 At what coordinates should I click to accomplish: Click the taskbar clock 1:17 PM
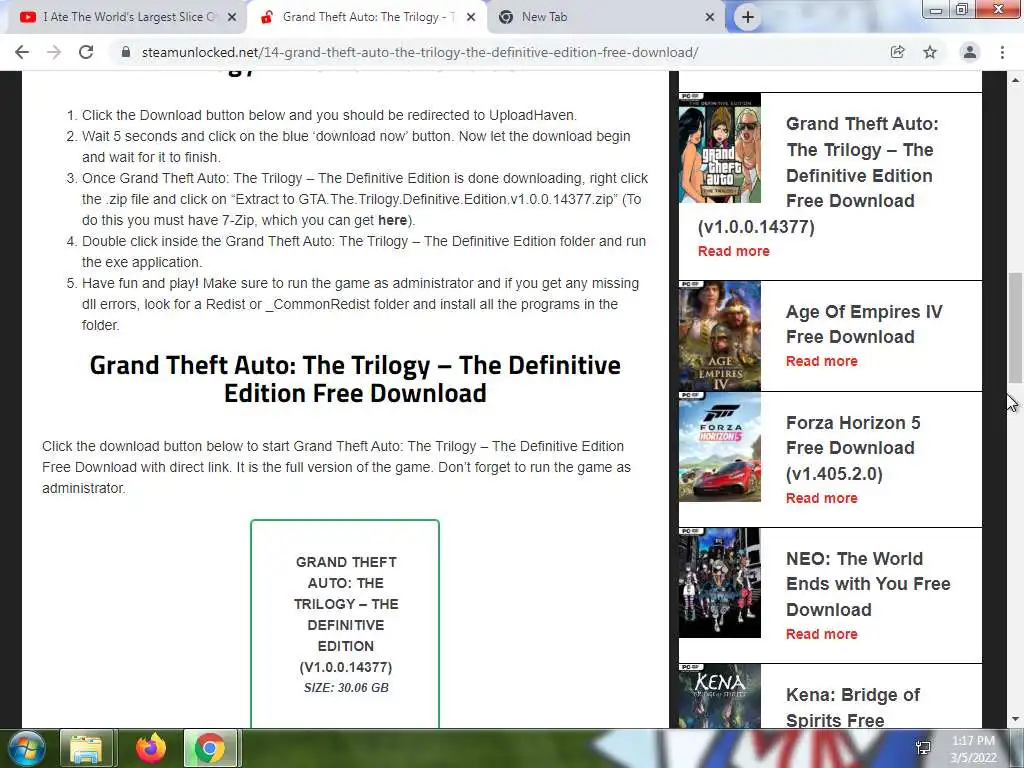coord(973,749)
